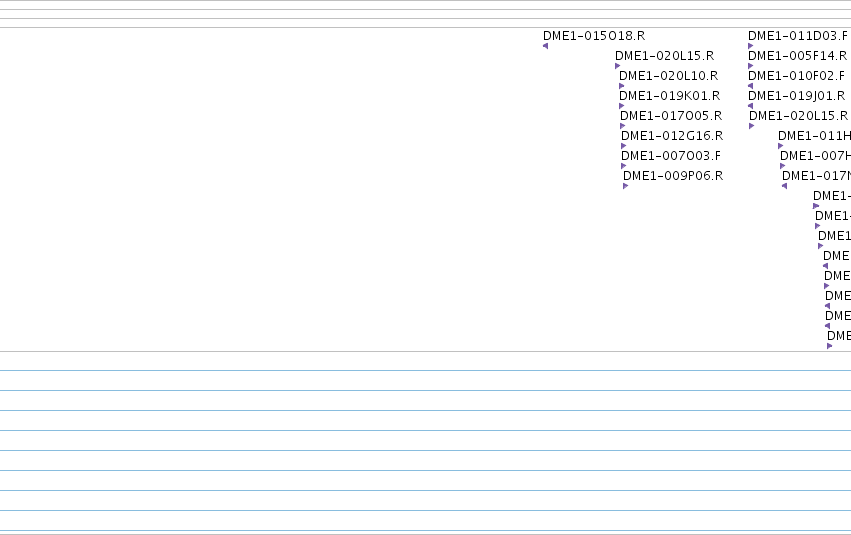This screenshot has height=535, width=851.
Task: Click the read marker under DME1-012G16.R
Action: (624, 146)
